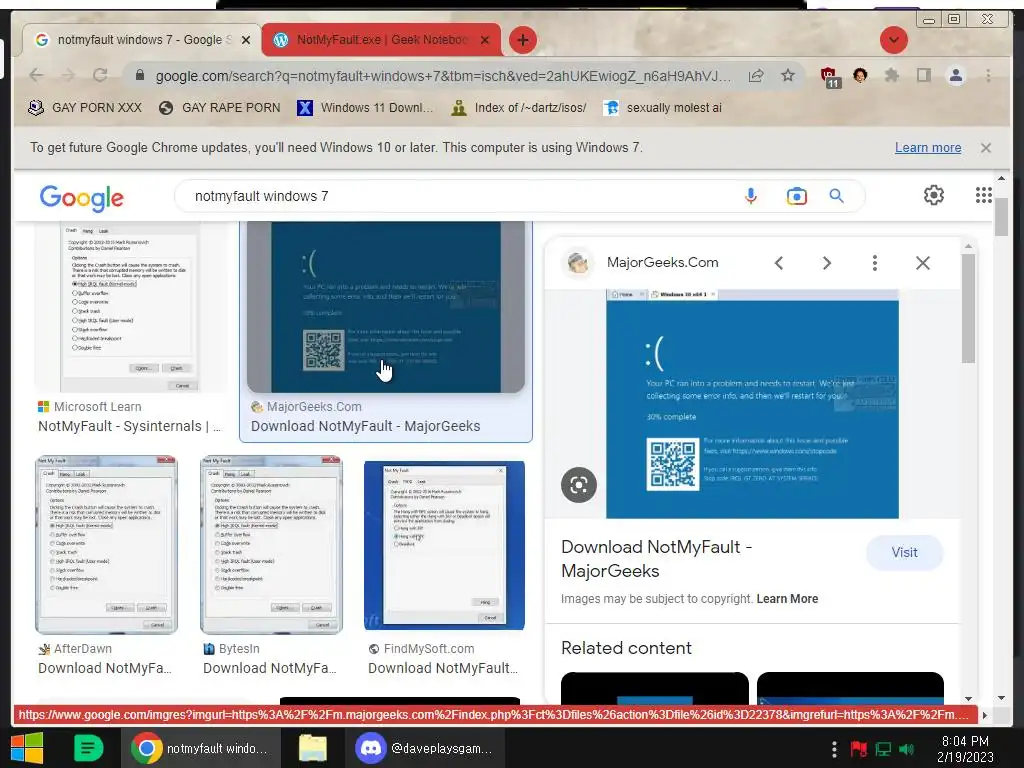Search inside image with the Lens button
The width and height of the screenshot is (1024, 768).
coord(579,485)
